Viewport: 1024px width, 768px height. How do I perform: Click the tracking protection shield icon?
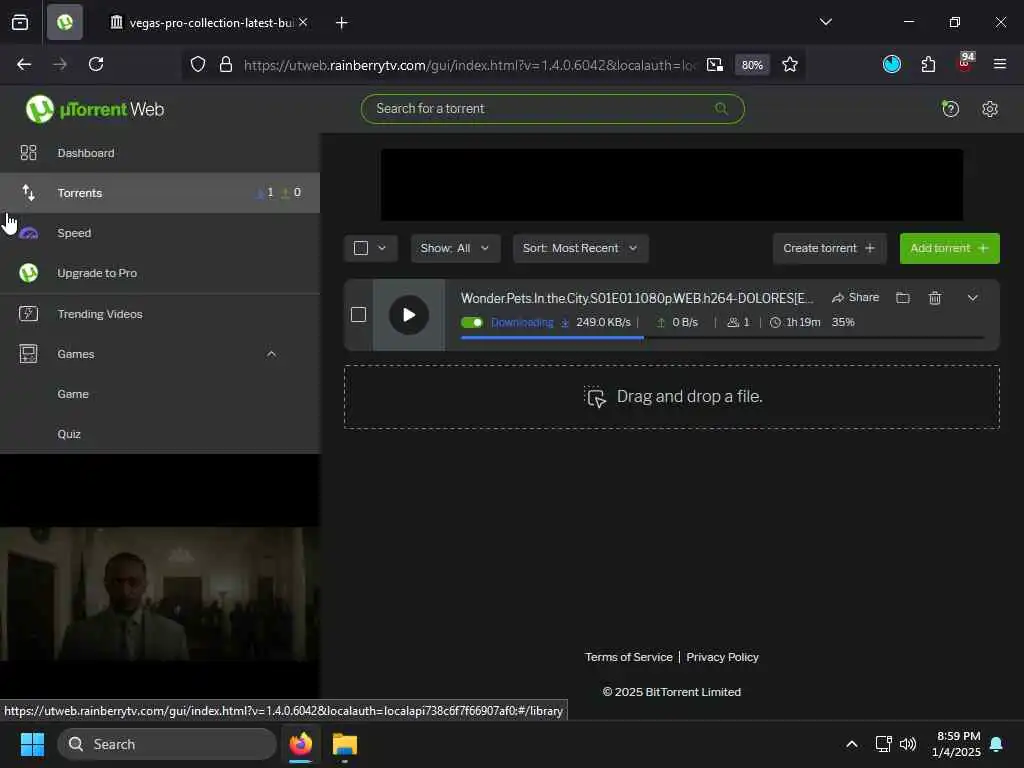198,65
